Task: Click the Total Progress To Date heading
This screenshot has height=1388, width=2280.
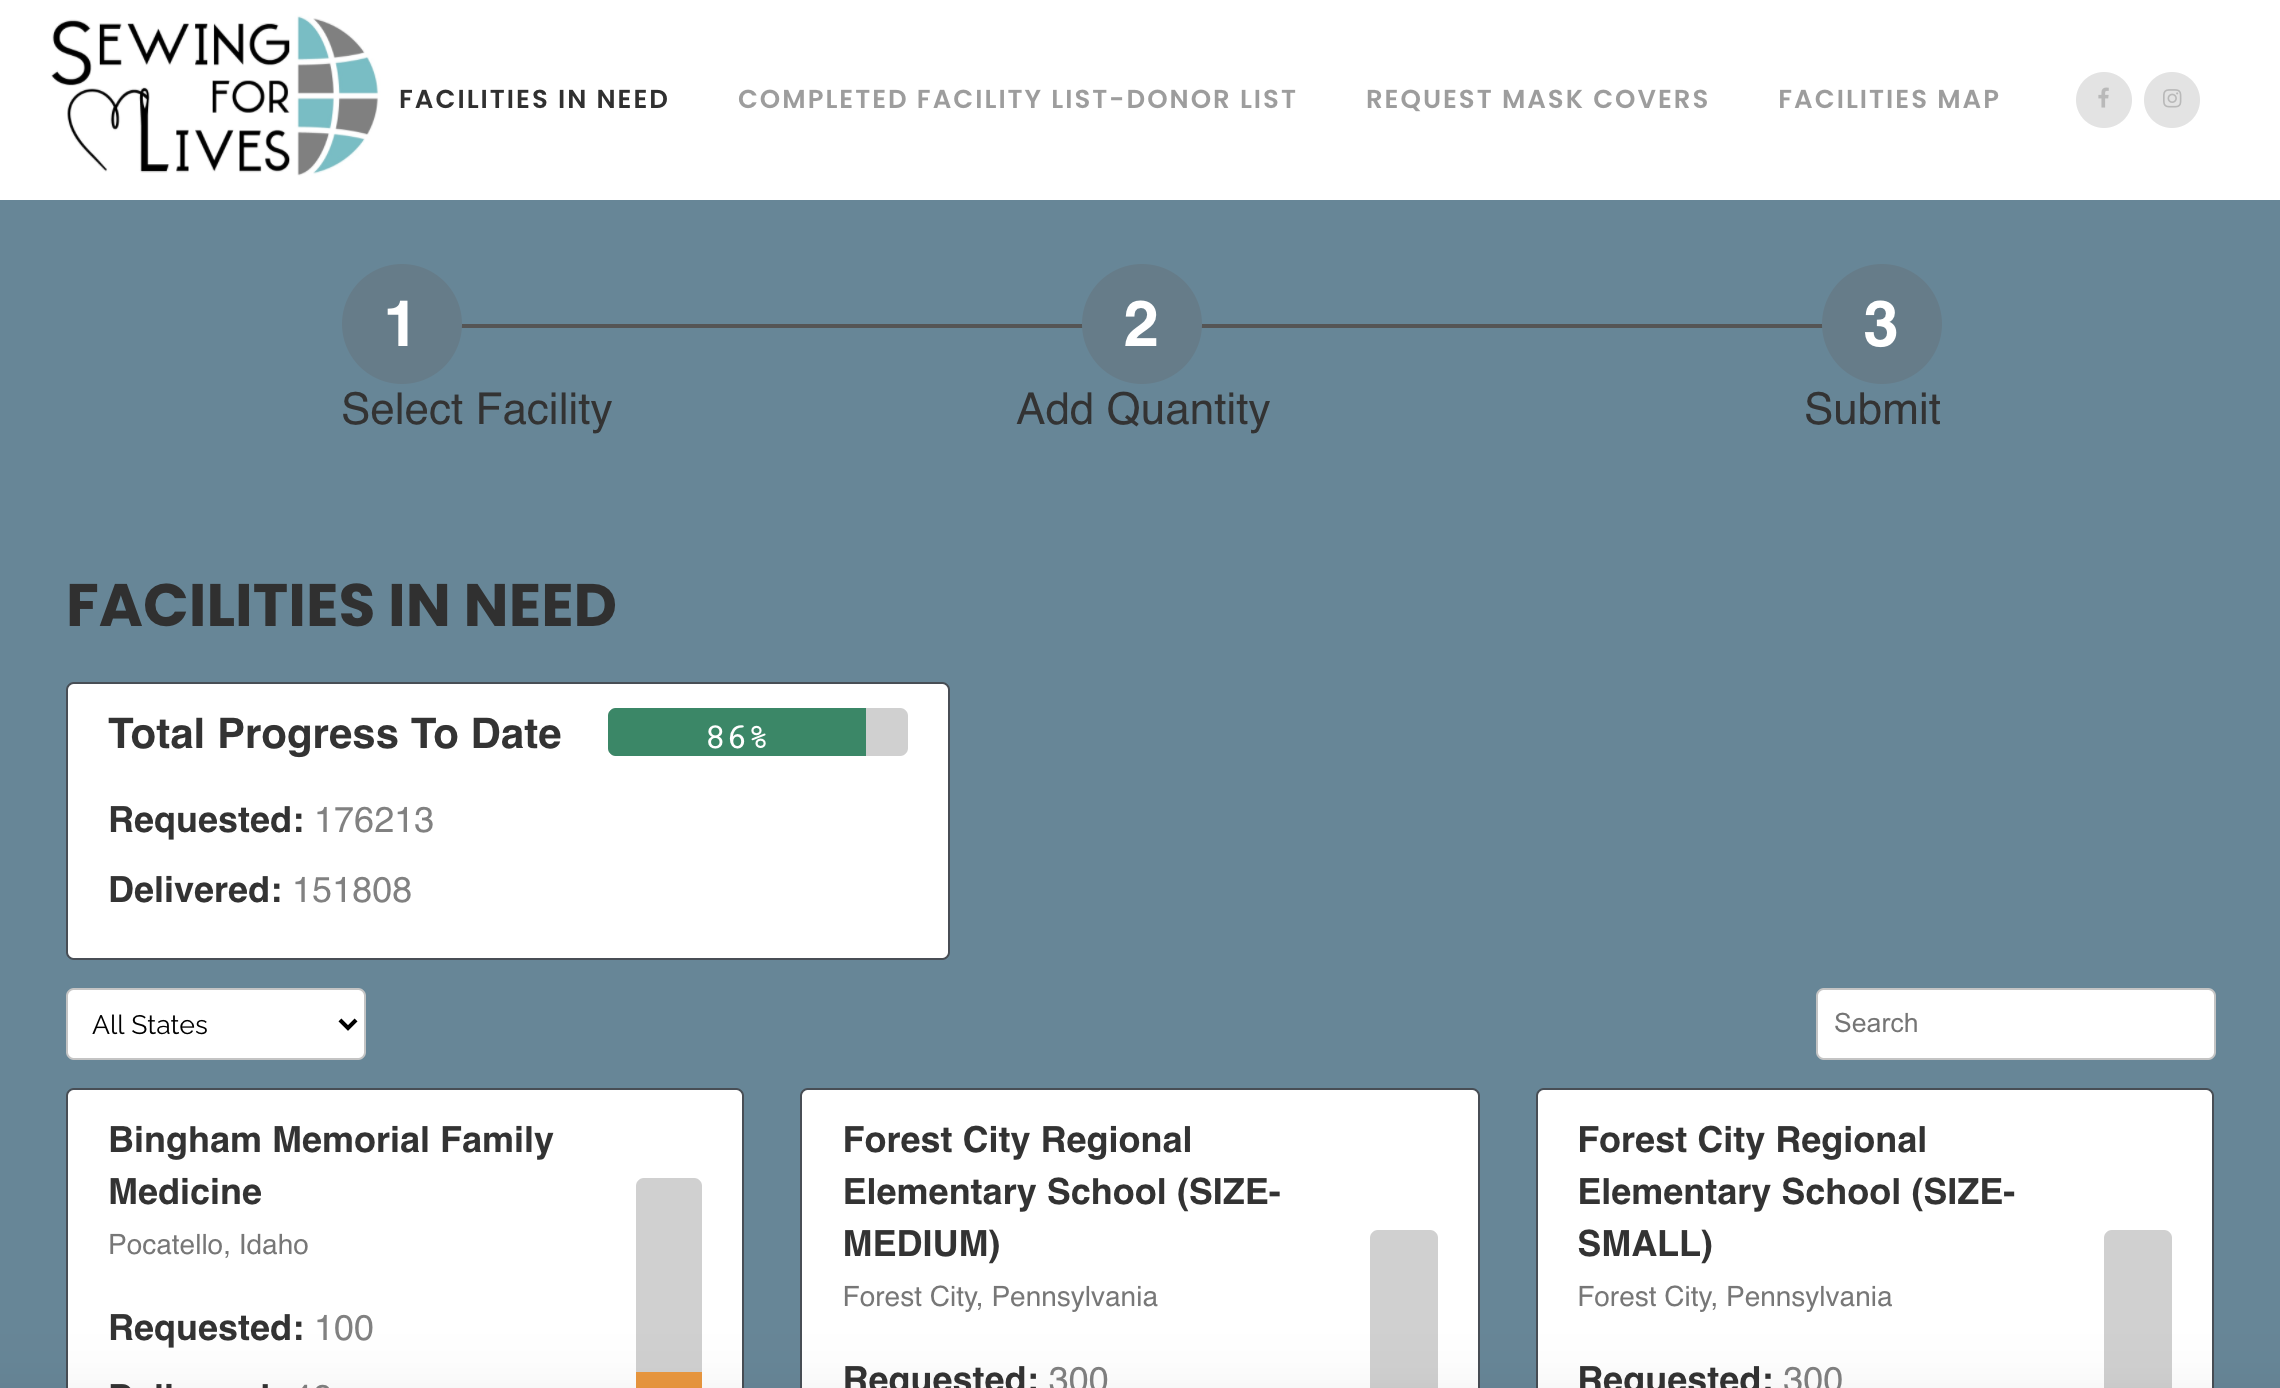Action: [335, 734]
